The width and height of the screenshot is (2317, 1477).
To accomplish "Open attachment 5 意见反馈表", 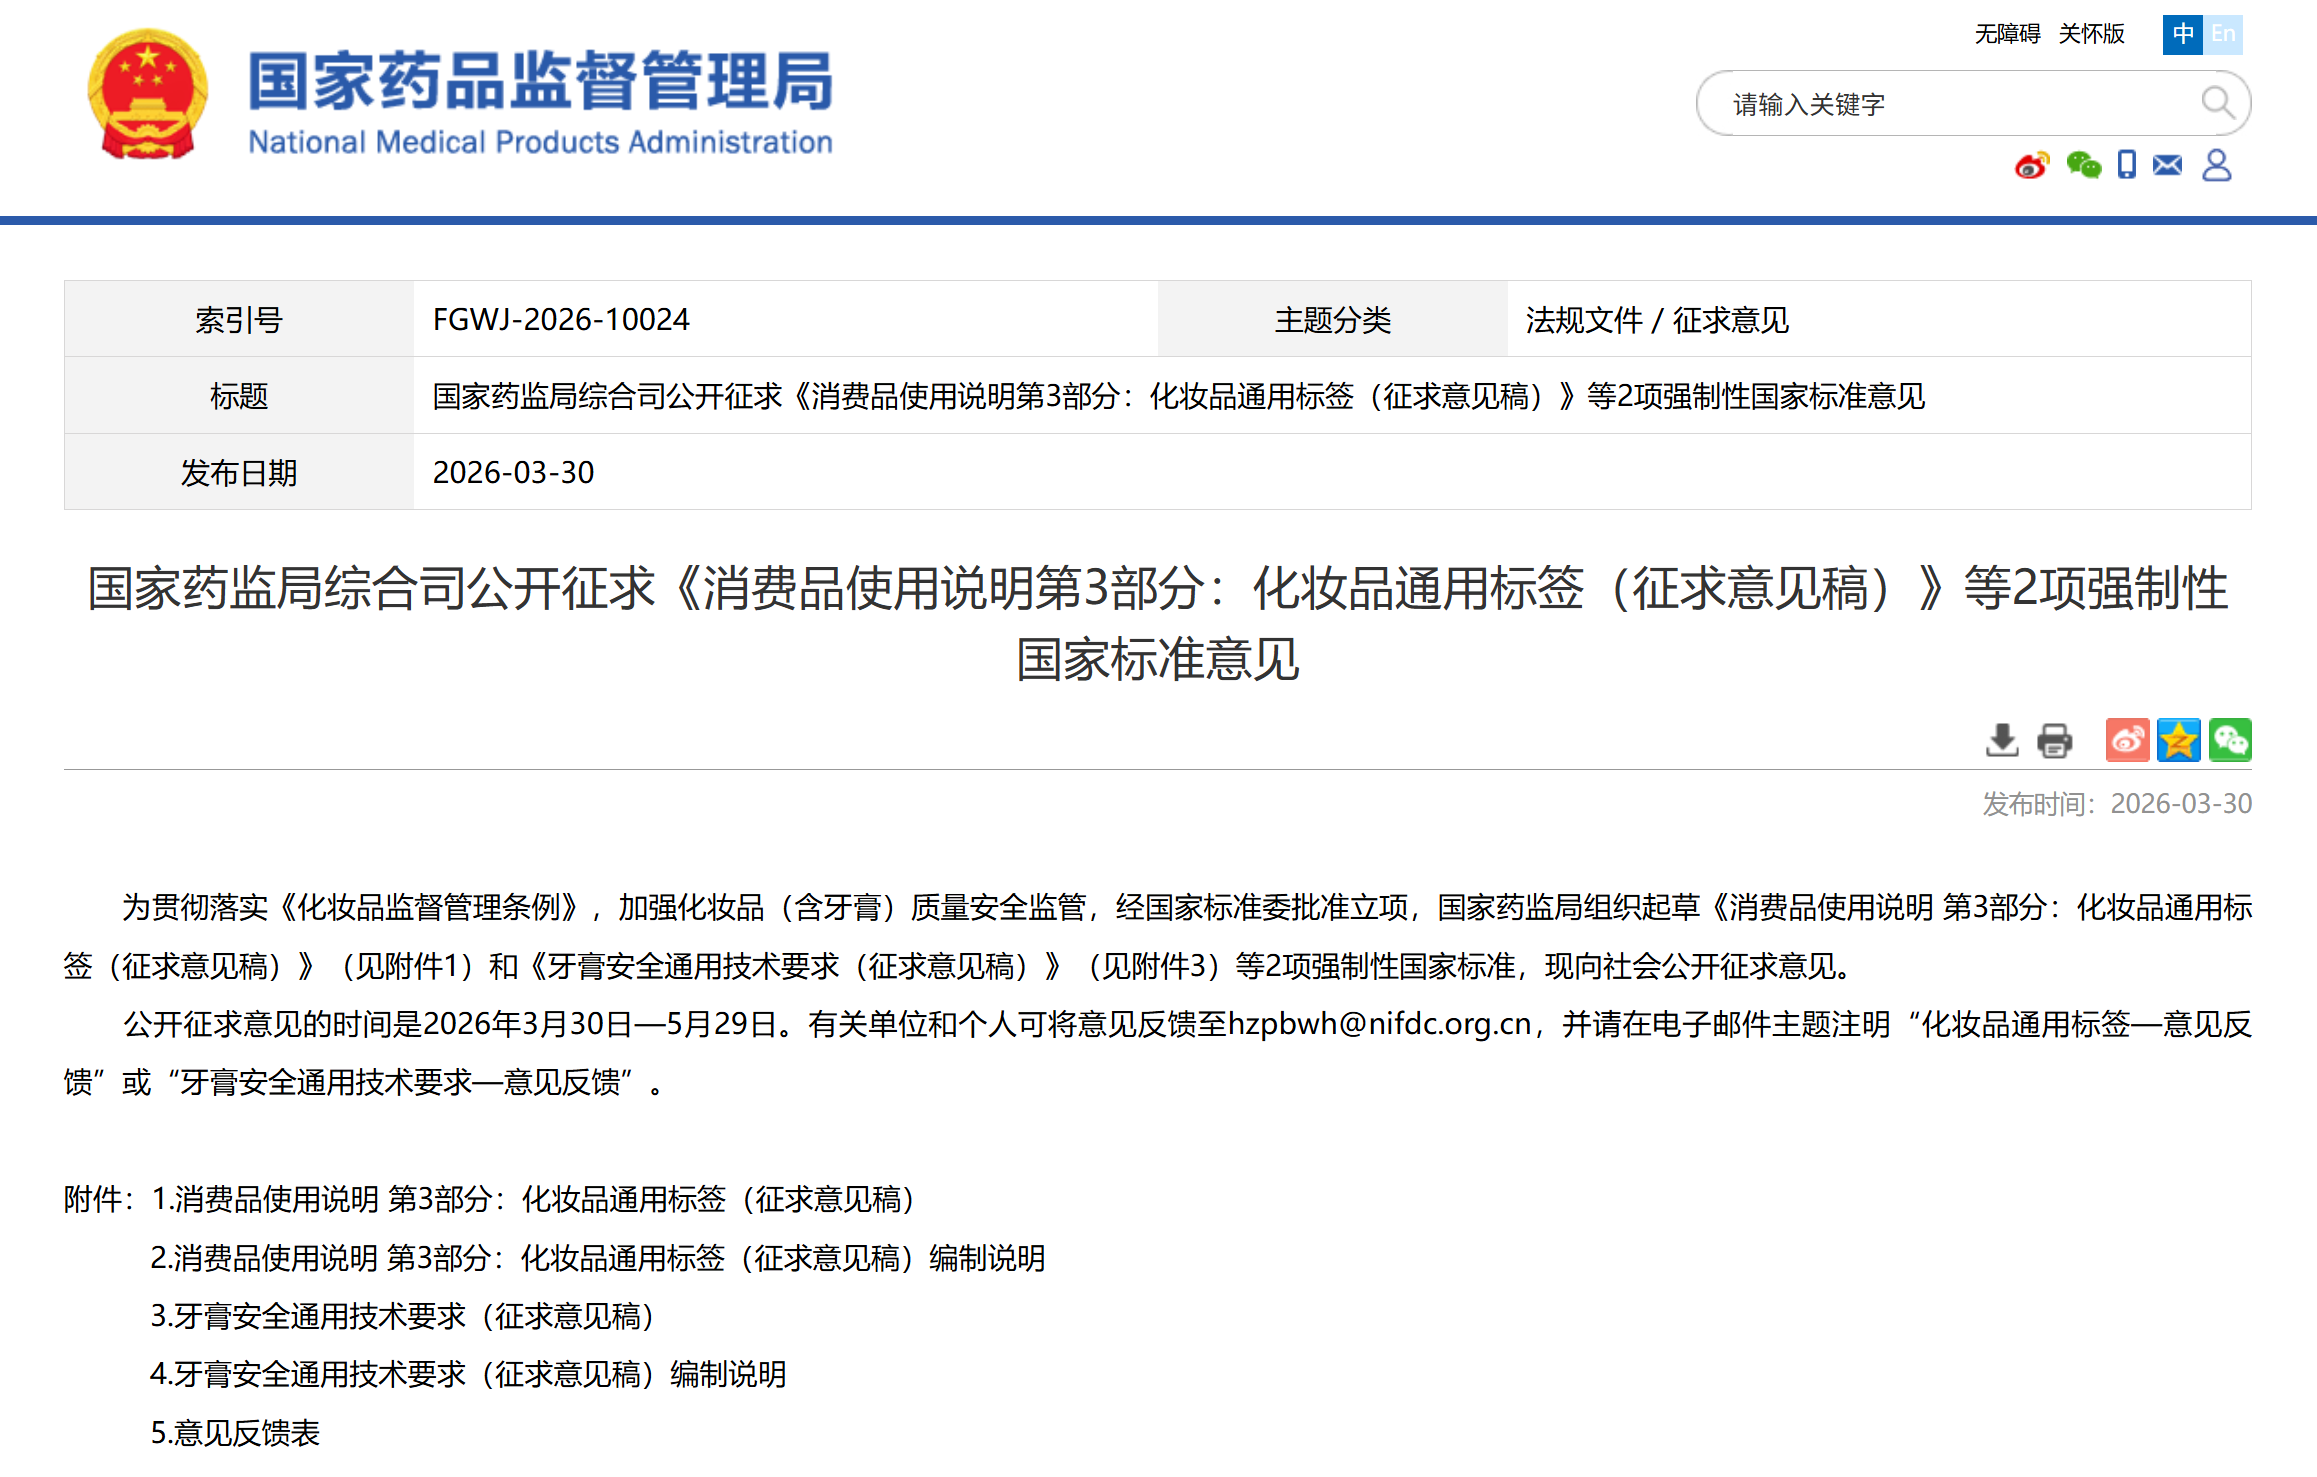I will click(x=236, y=1433).
